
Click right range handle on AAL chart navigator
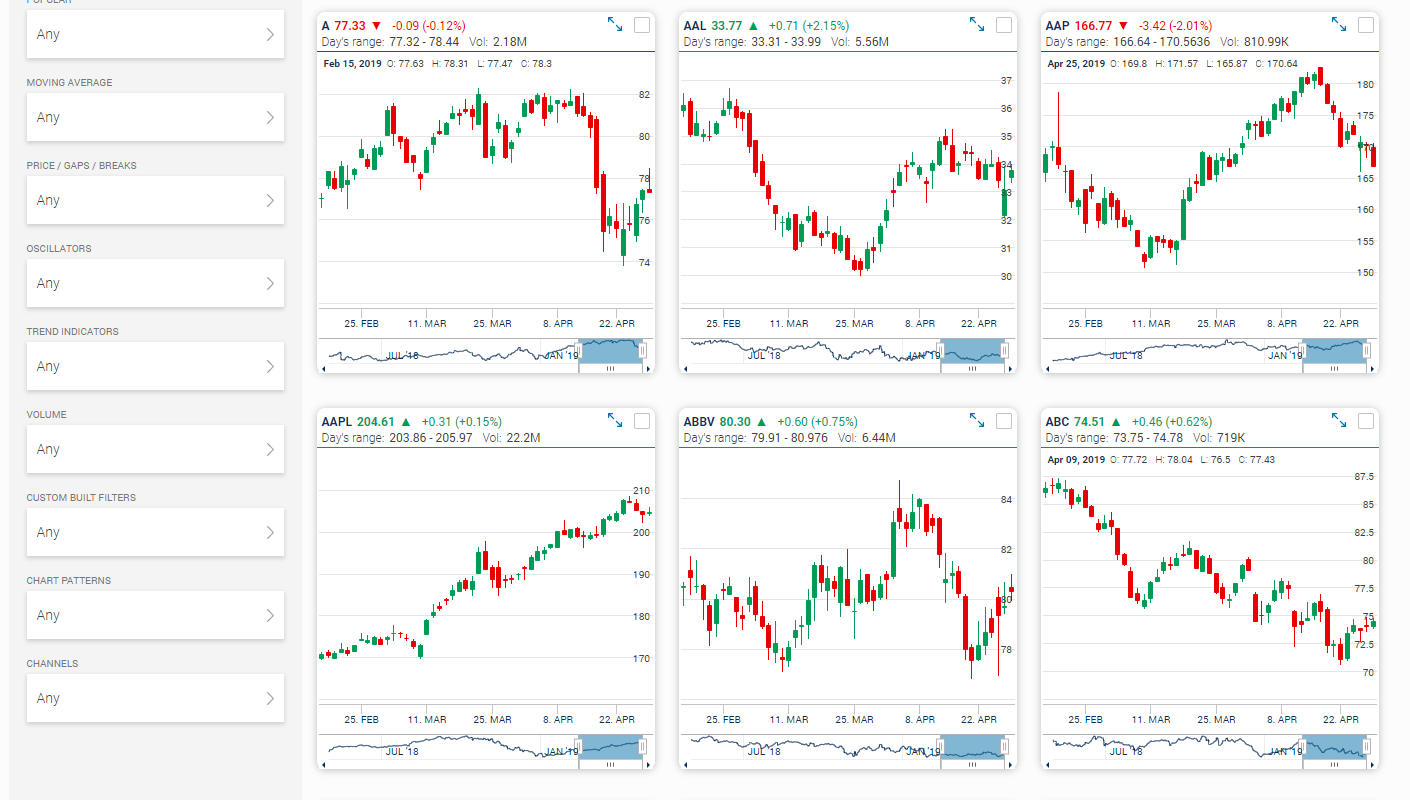point(1005,351)
